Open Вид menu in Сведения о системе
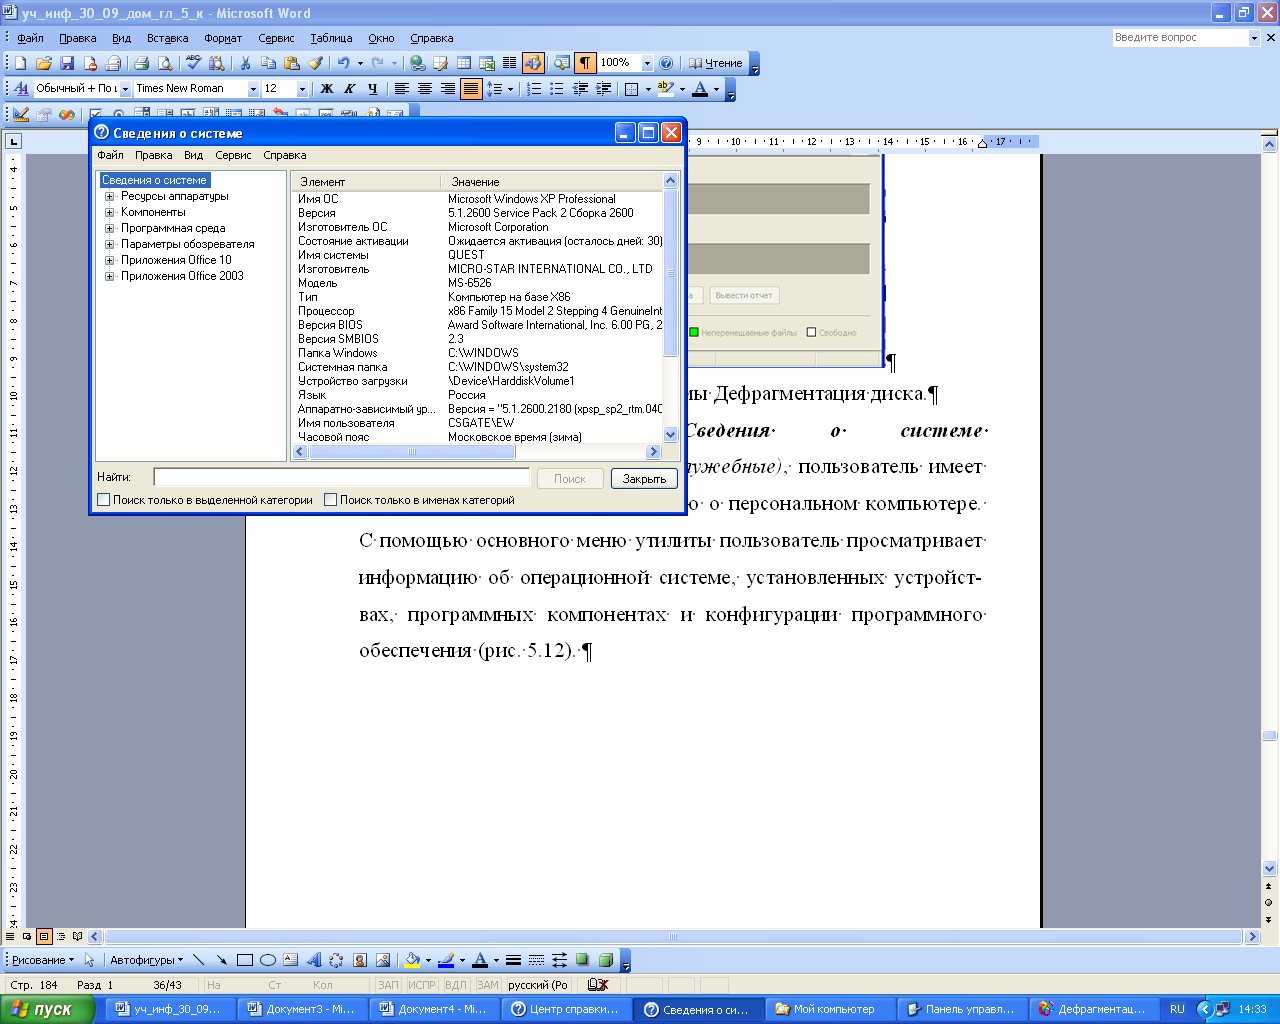 click(193, 155)
